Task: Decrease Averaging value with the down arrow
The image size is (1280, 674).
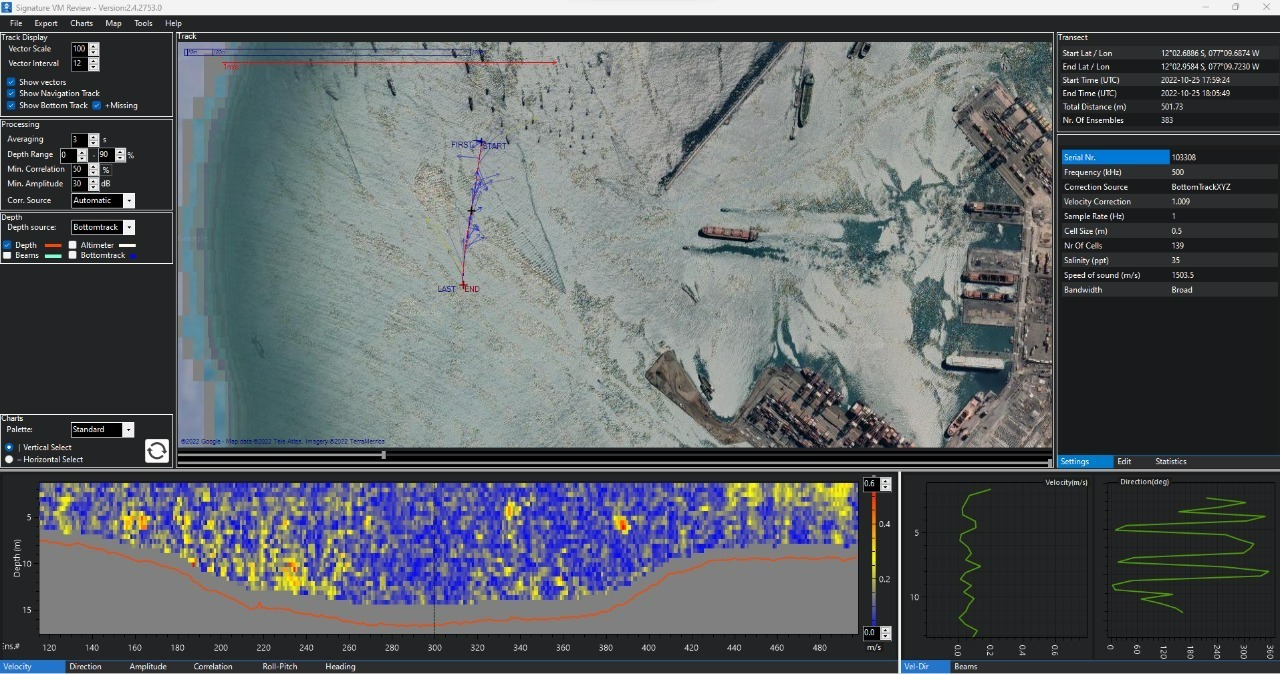Action: [94, 143]
